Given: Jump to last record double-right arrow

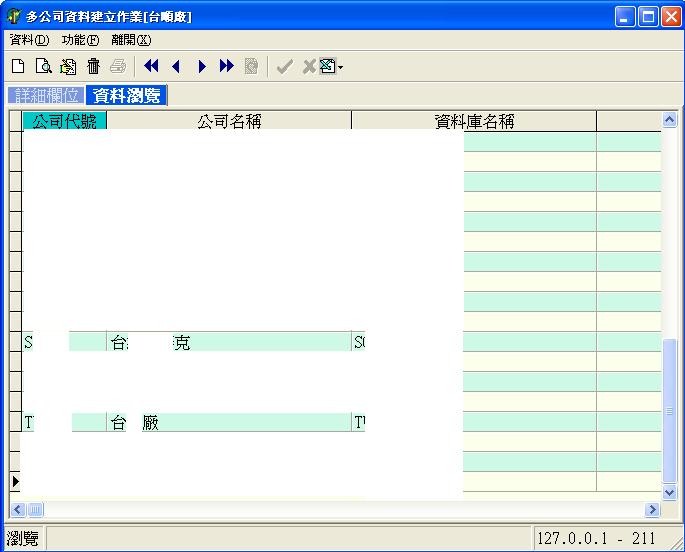Looking at the screenshot, I should point(227,66).
